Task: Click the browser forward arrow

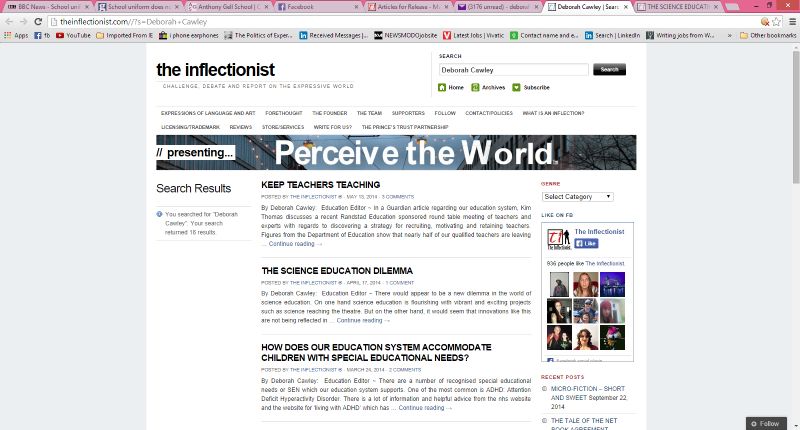Action: (23, 22)
